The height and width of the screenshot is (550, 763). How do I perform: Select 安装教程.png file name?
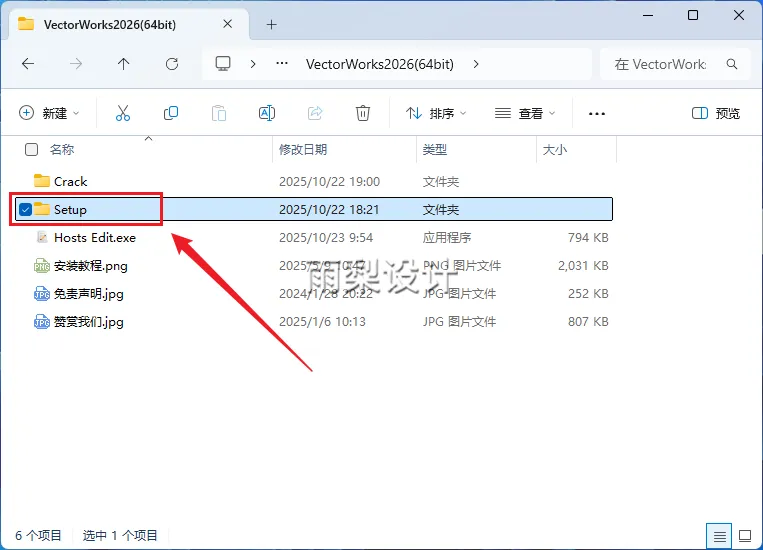click(x=91, y=266)
